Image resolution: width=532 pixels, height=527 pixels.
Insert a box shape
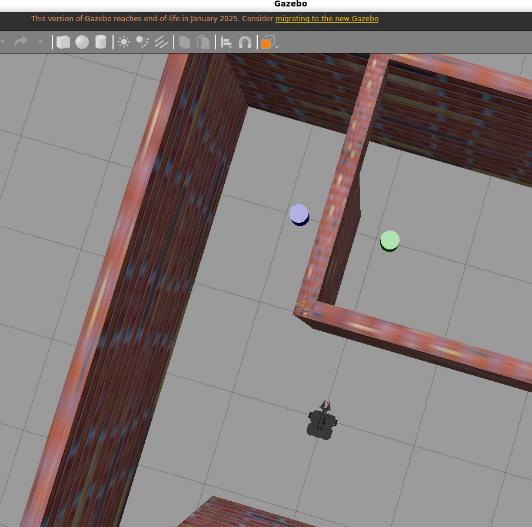pyautogui.click(x=63, y=42)
